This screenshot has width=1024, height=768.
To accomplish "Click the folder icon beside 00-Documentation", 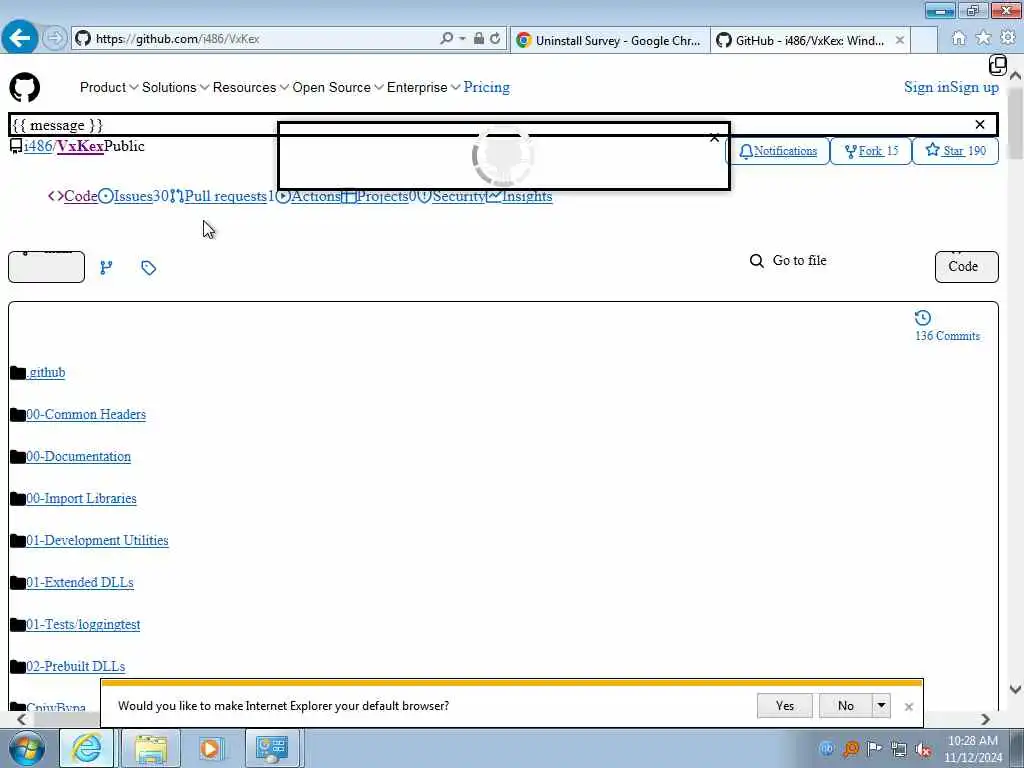I will pos(18,456).
